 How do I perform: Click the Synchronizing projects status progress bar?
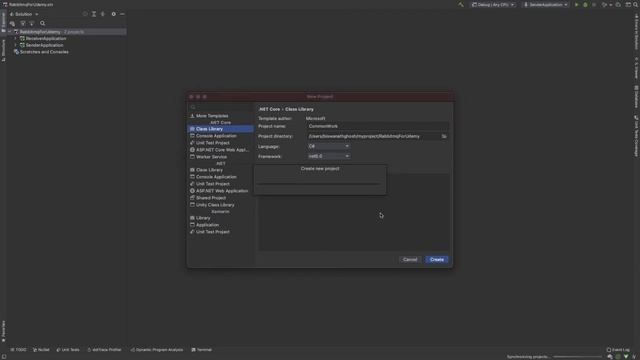[578, 357]
